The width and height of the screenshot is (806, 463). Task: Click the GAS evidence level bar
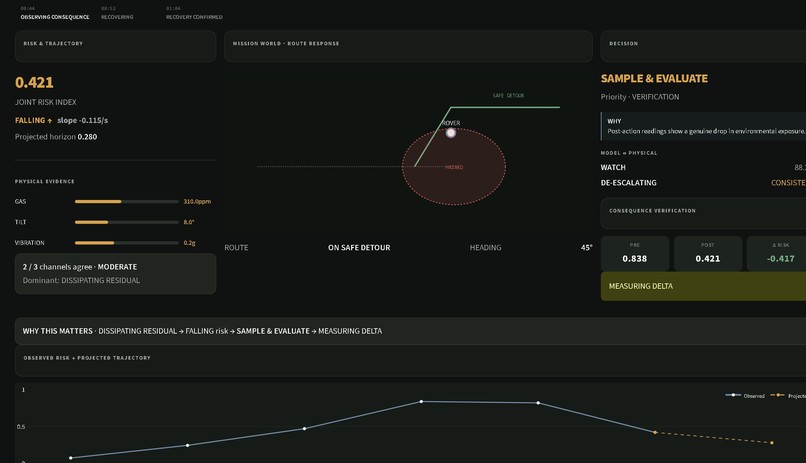pos(126,201)
